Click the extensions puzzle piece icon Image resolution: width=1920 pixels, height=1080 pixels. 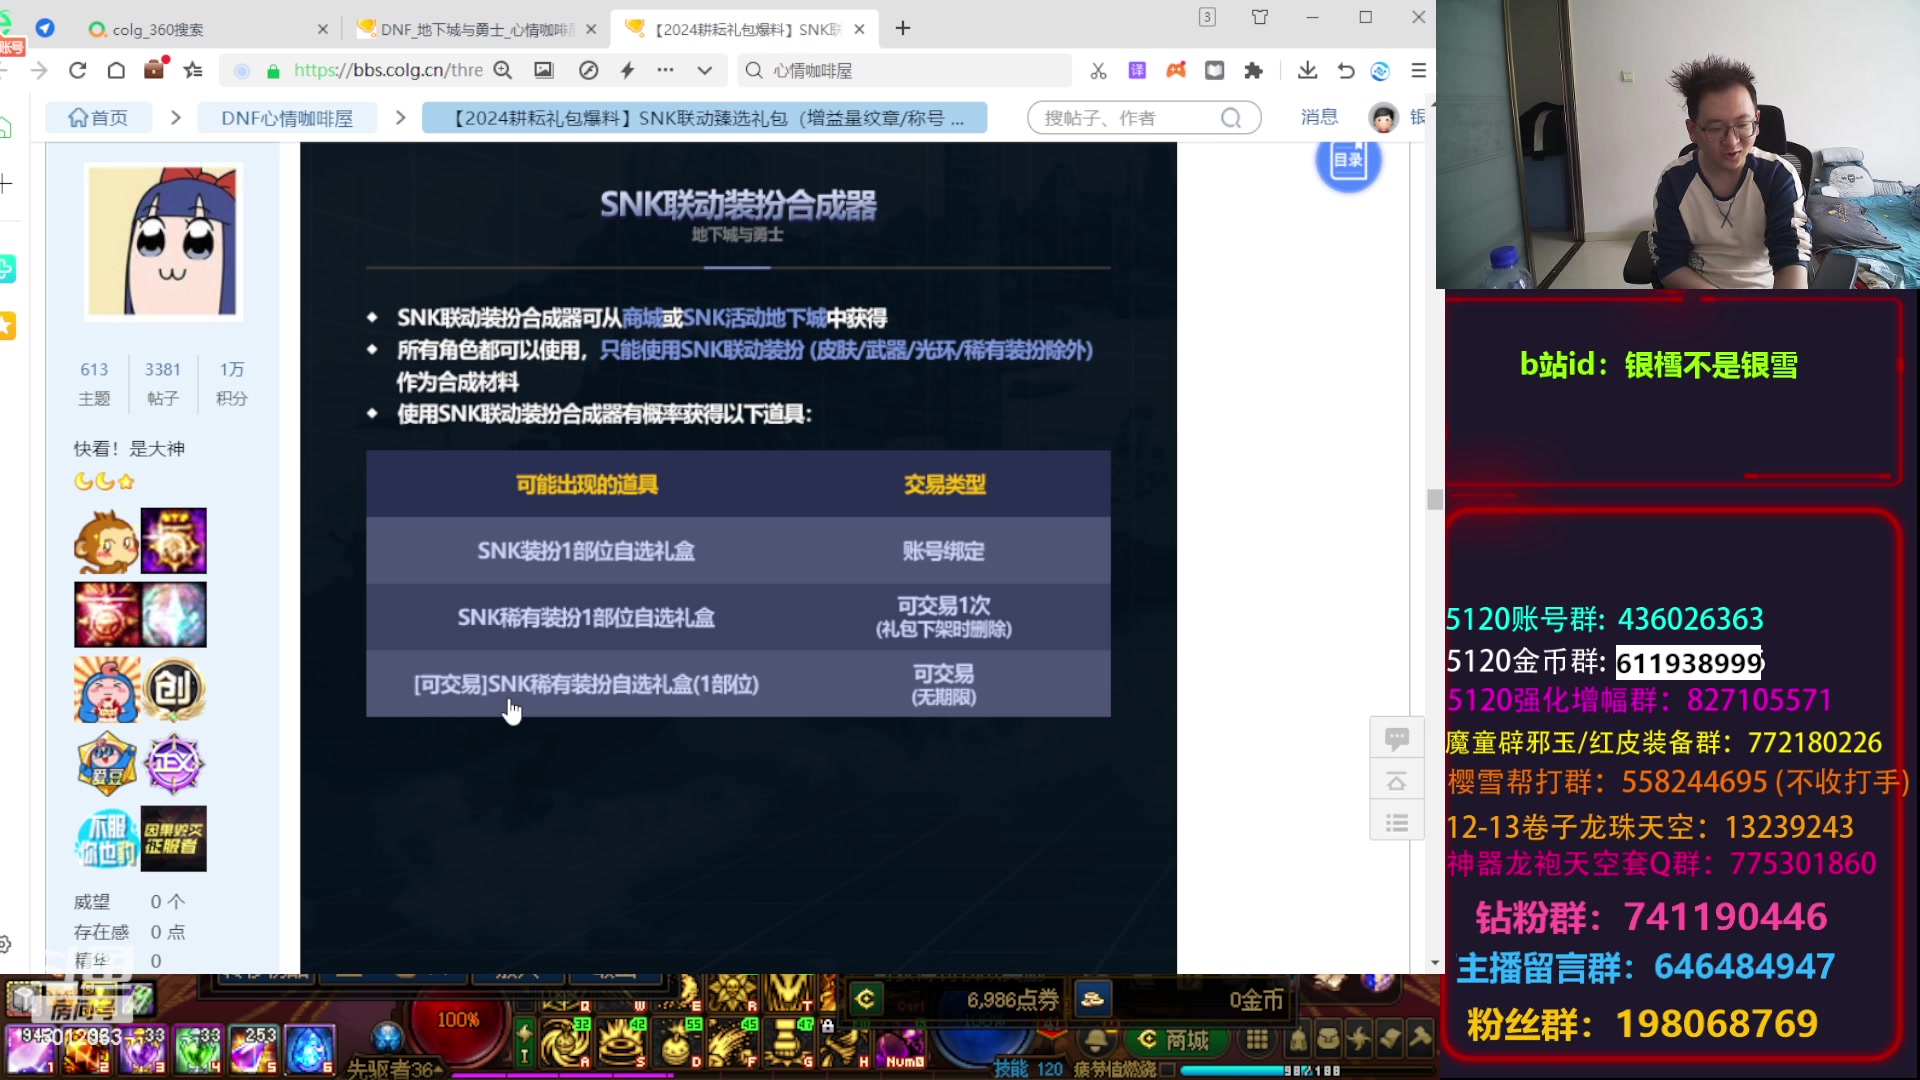pyautogui.click(x=1253, y=70)
